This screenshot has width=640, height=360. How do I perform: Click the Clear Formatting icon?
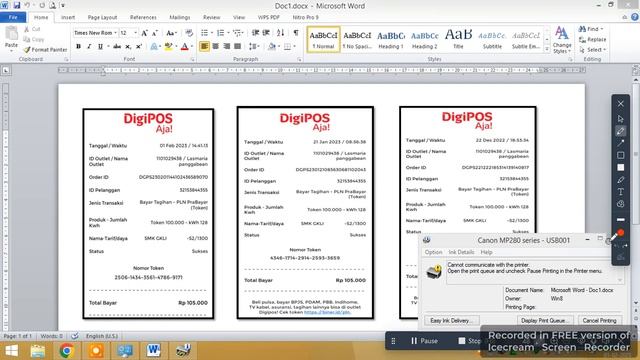pos(189,33)
